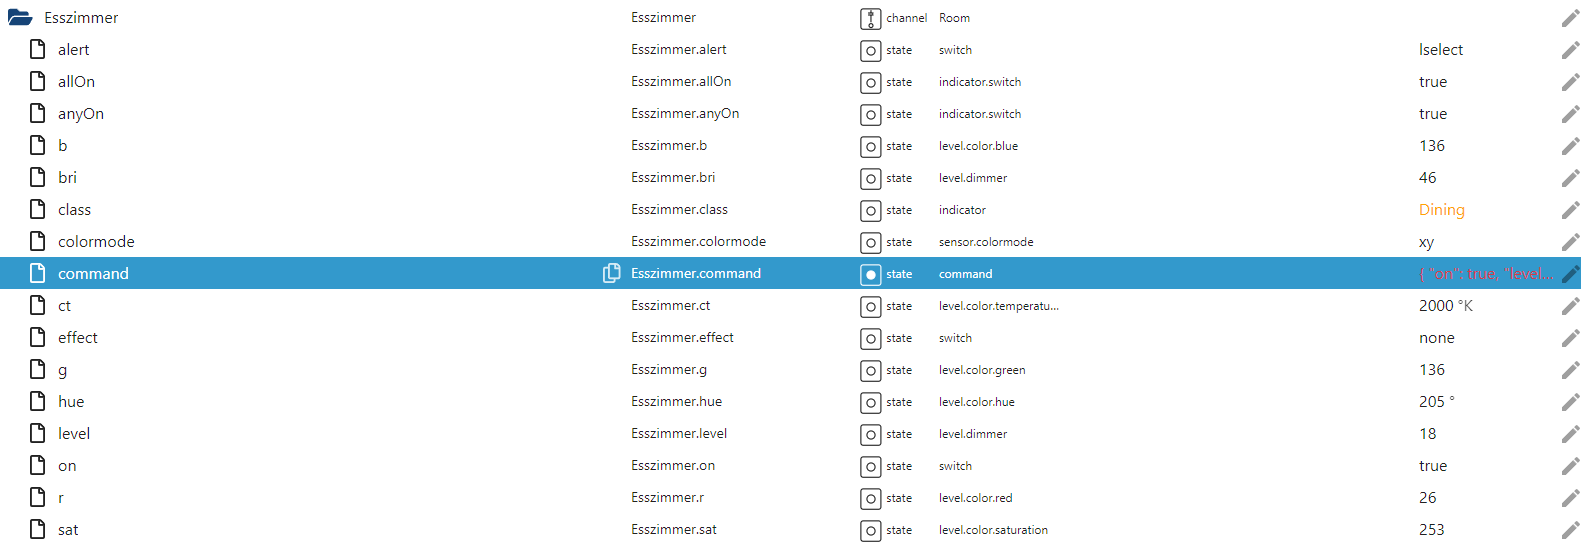Click the copy ID icon beside Esszimmer.command
Screen dimensions: 1581x550
pyautogui.click(x=611, y=273)
